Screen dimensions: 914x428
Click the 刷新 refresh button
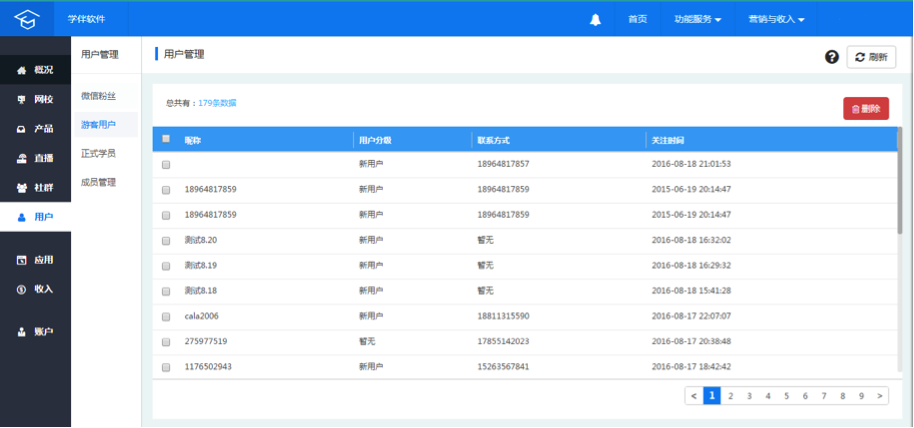871,57
